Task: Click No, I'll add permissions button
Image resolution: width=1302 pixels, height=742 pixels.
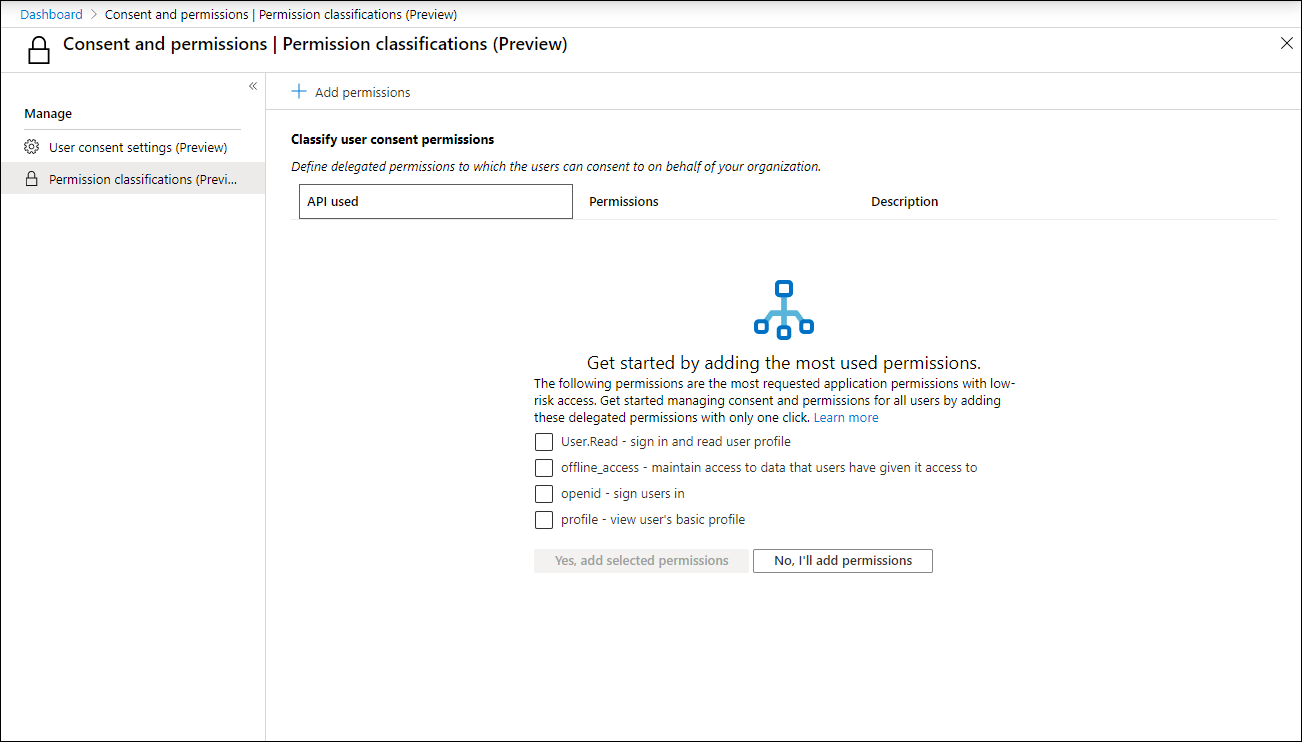Action: (x=843, y=561)
